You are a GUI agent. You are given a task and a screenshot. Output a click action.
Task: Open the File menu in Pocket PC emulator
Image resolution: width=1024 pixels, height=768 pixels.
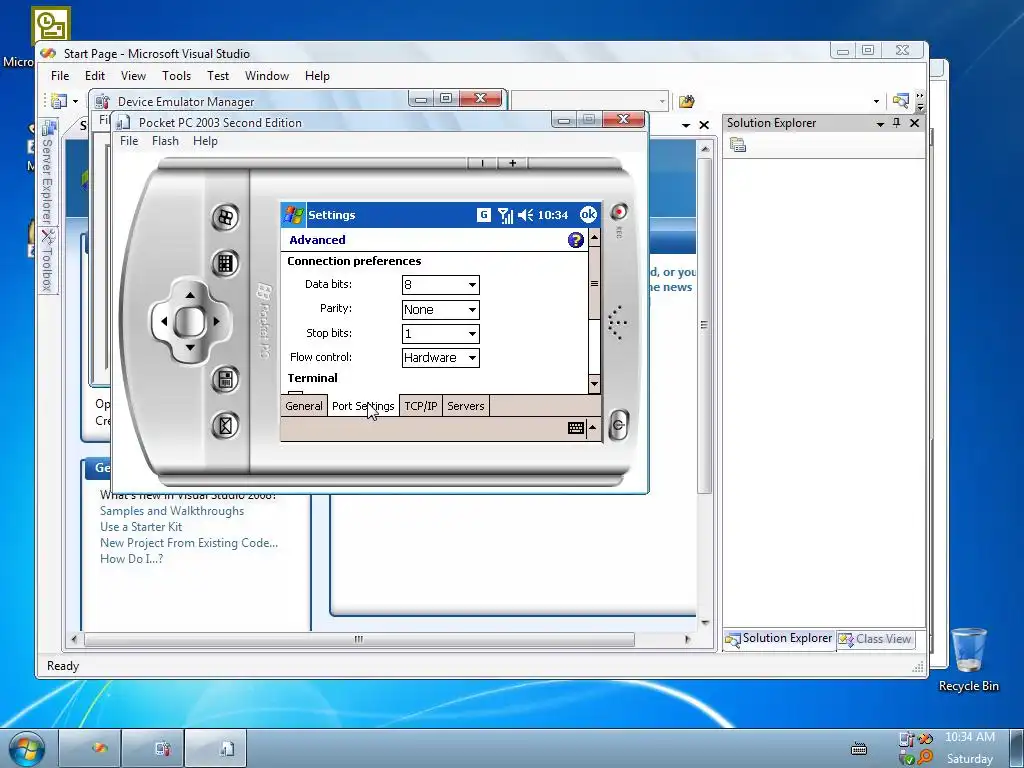129,141
